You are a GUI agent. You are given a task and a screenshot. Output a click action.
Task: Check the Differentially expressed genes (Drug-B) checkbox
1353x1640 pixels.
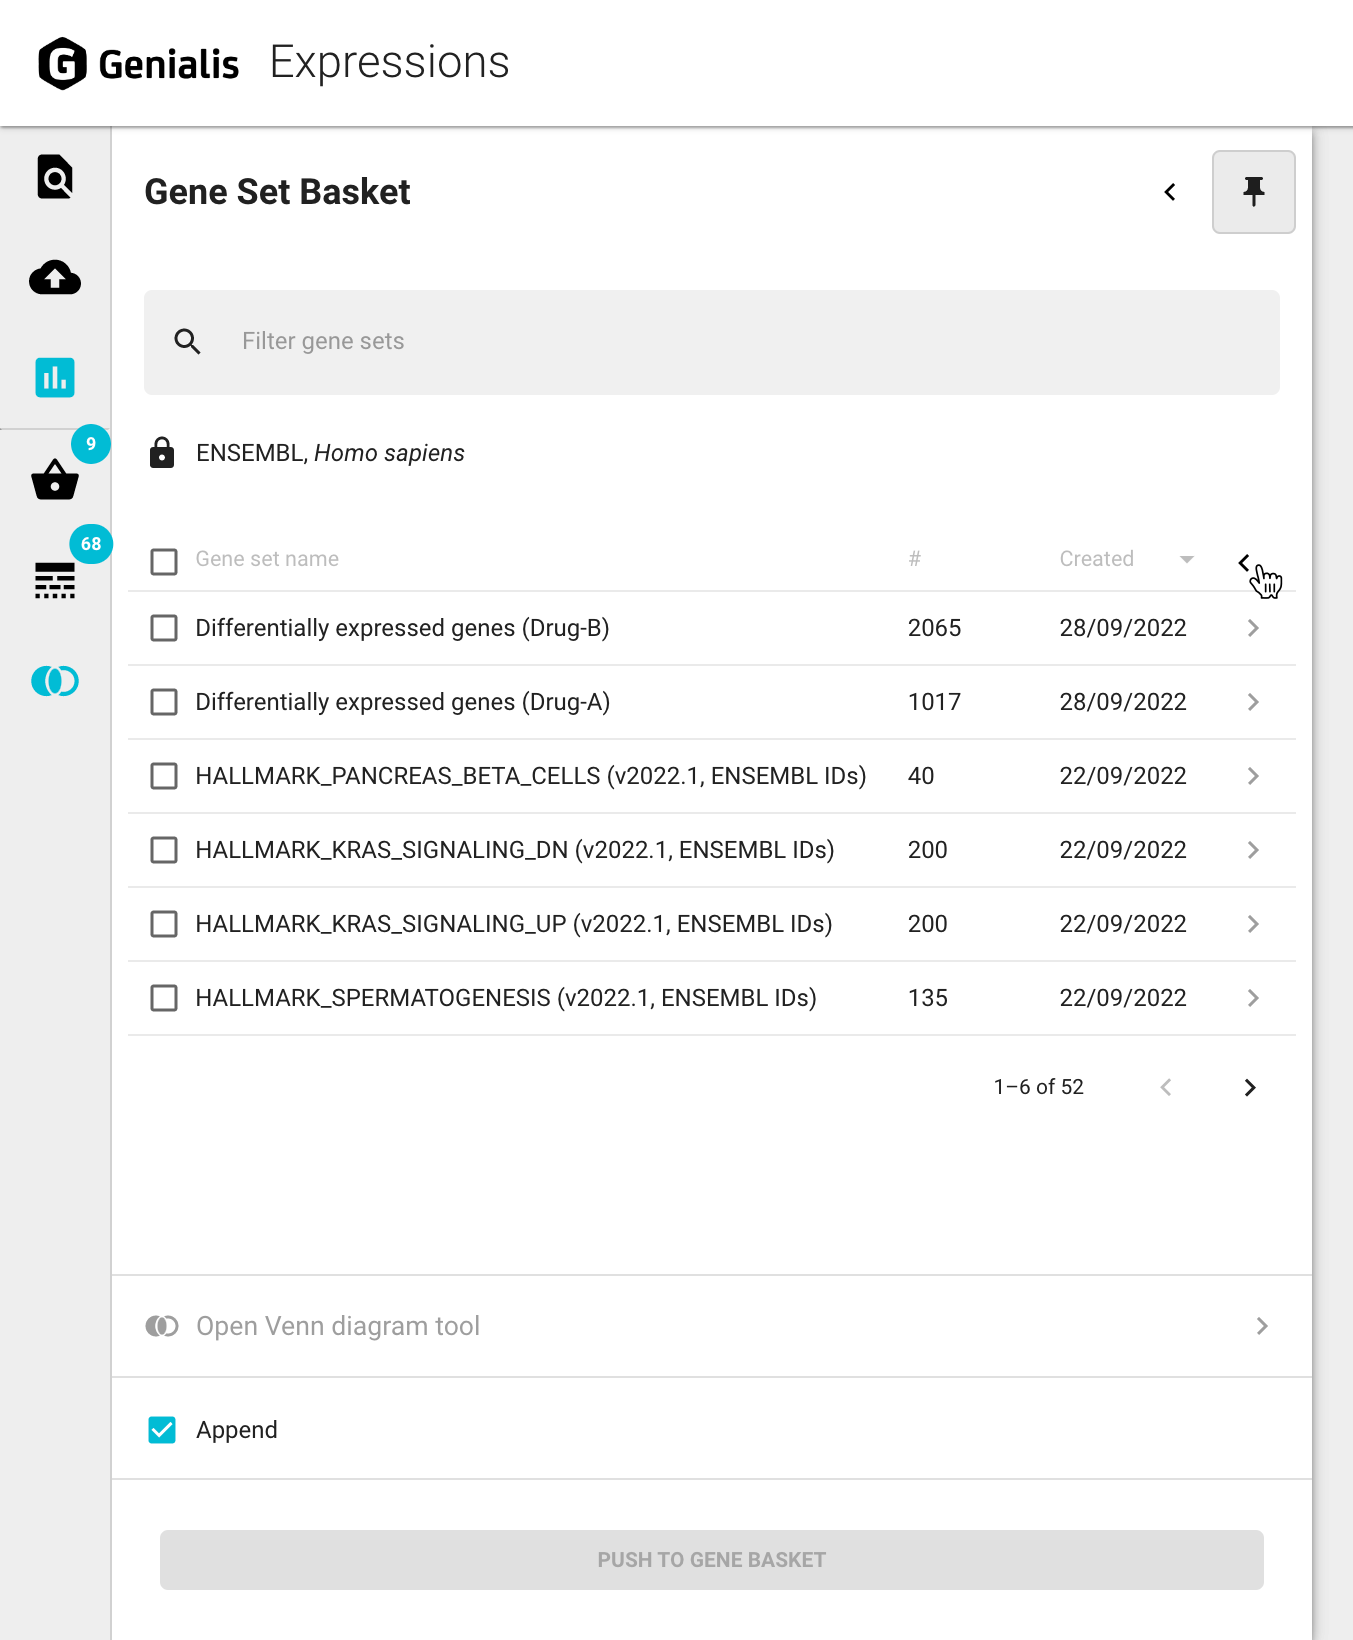(x=164, y=628)
